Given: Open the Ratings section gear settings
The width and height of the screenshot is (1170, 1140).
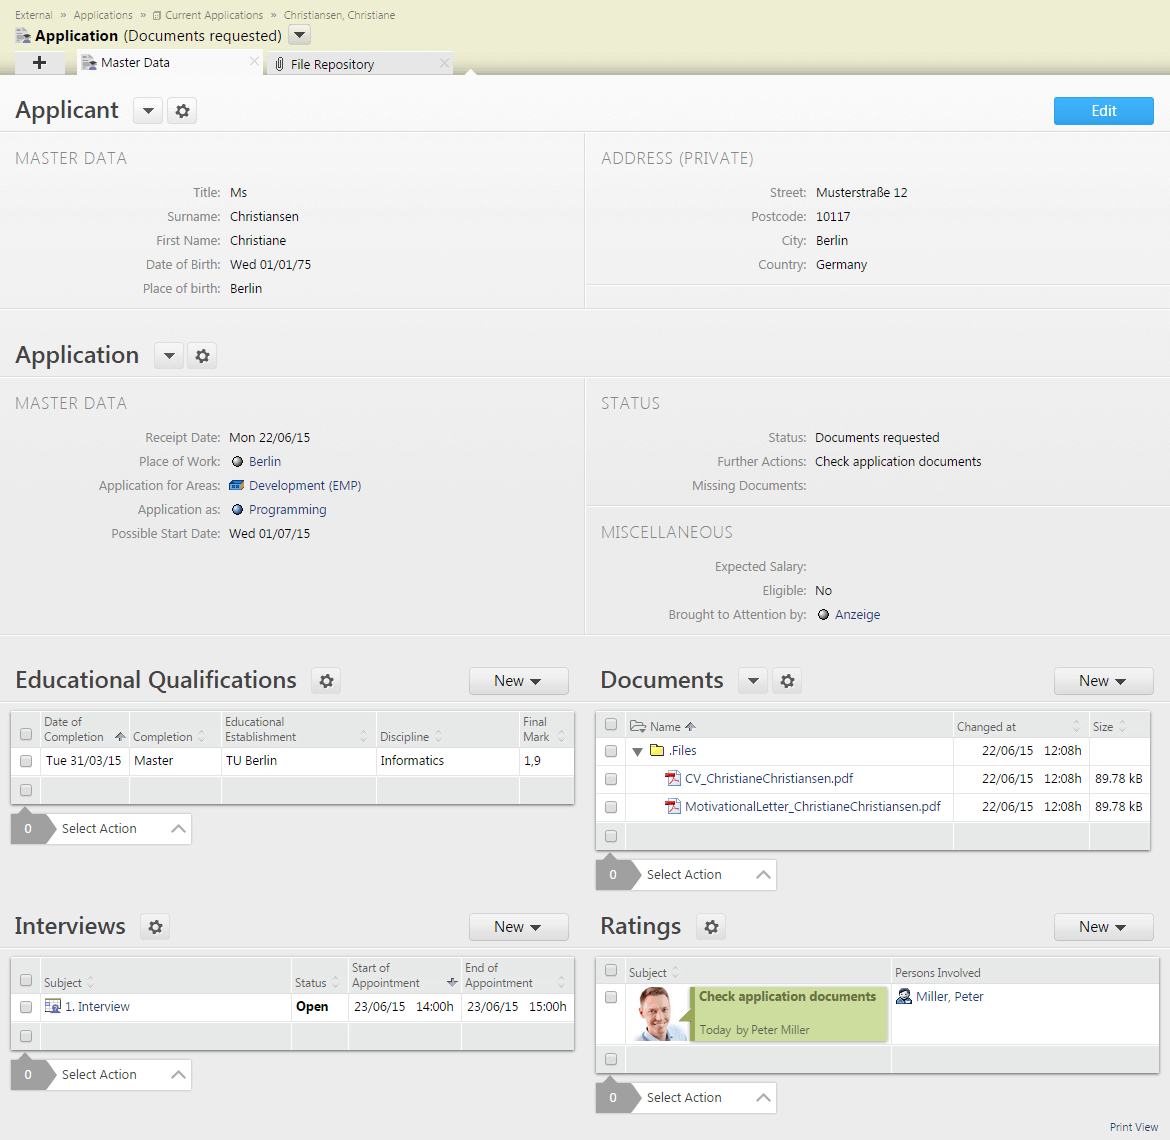Looking at the screenshot, I should pyautogui.click(x=711, y=927).
